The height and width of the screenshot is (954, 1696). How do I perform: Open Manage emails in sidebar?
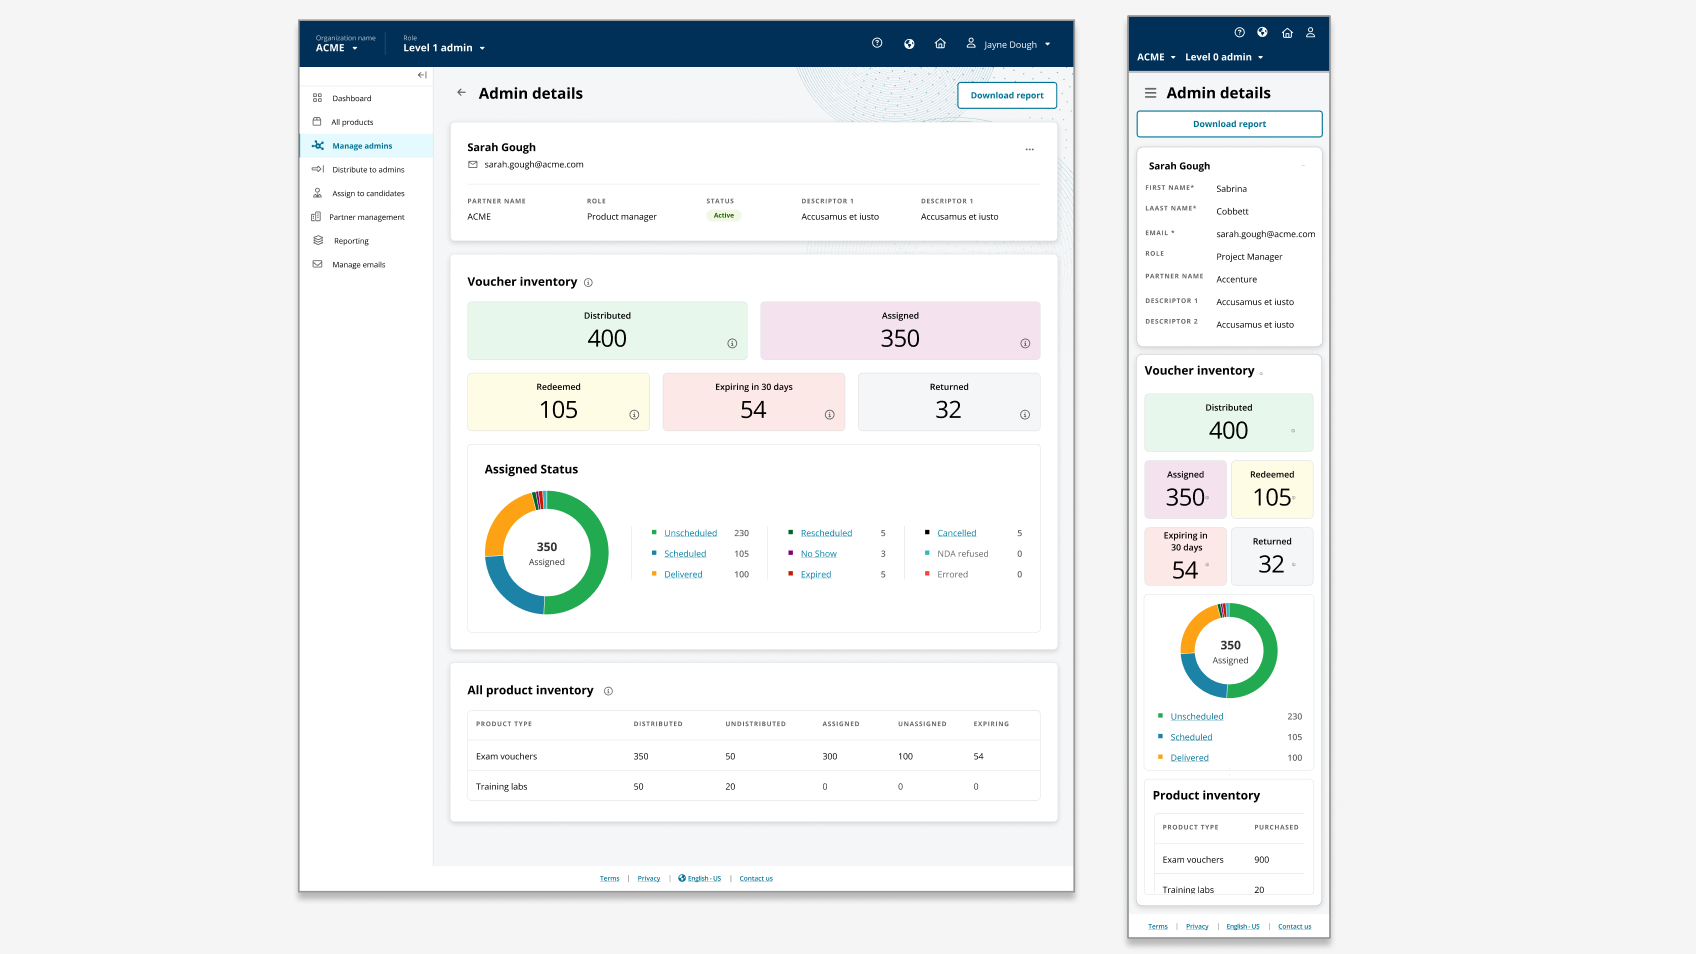point(366,265)
